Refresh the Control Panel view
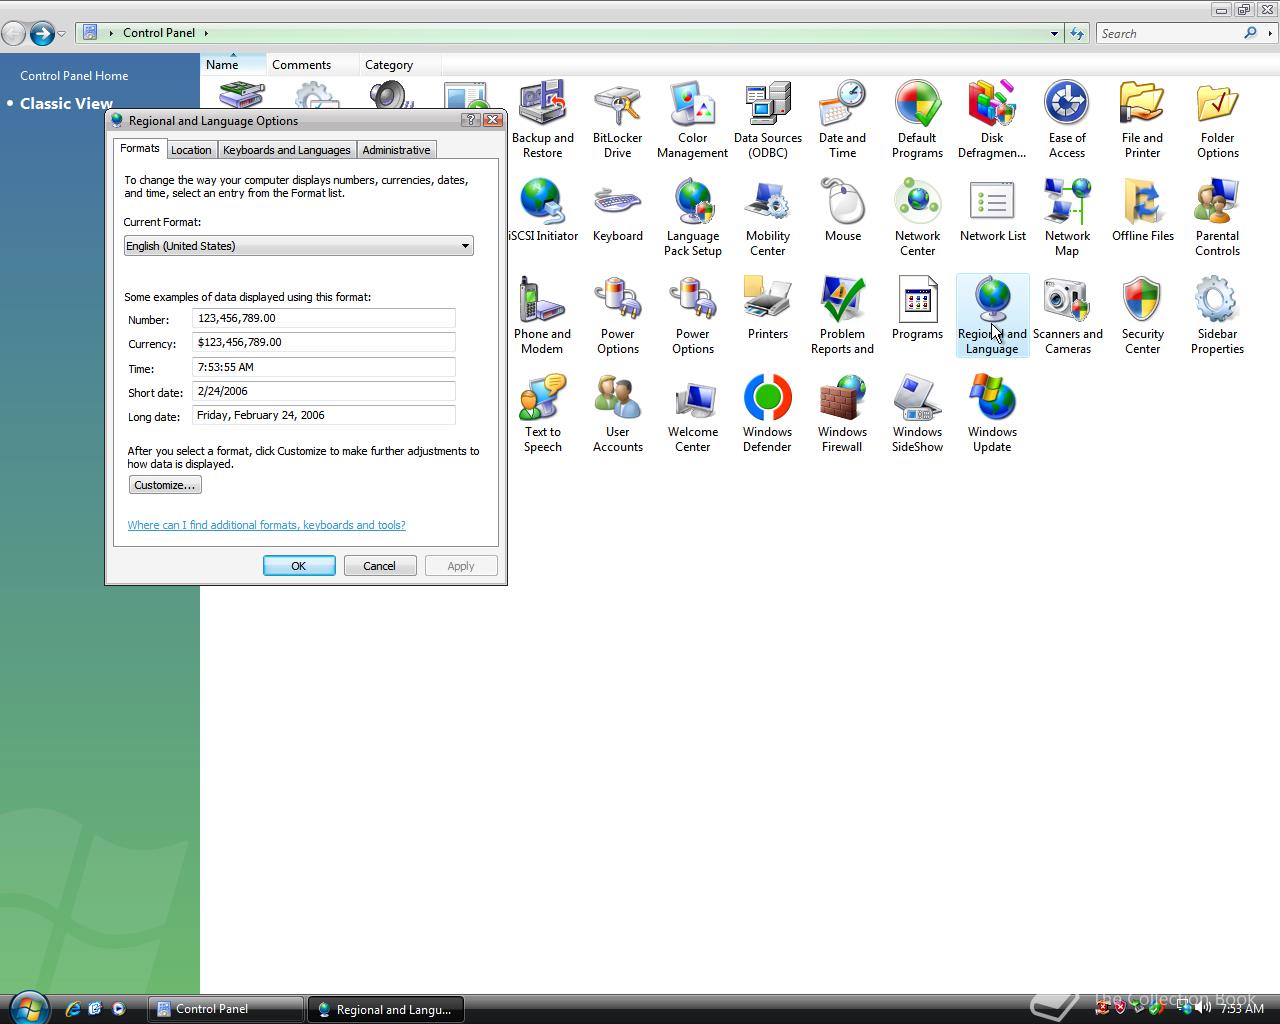The height and width of the screenshot is (1024, 1280). 1077,33
